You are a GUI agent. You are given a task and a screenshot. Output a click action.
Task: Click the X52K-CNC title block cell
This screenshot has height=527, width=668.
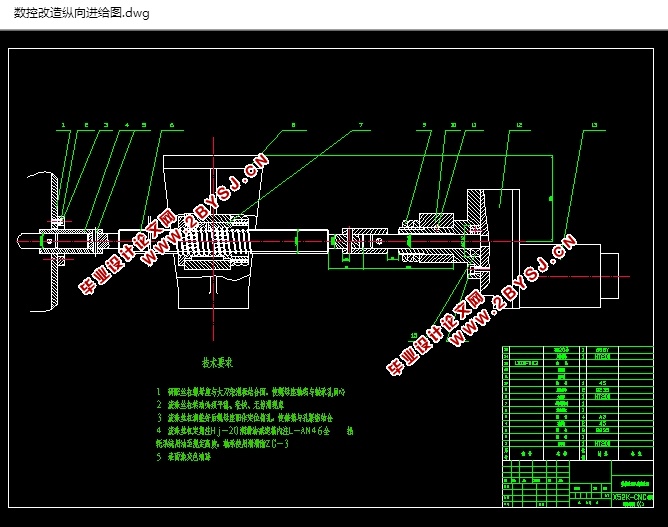(x=632, y=497)
